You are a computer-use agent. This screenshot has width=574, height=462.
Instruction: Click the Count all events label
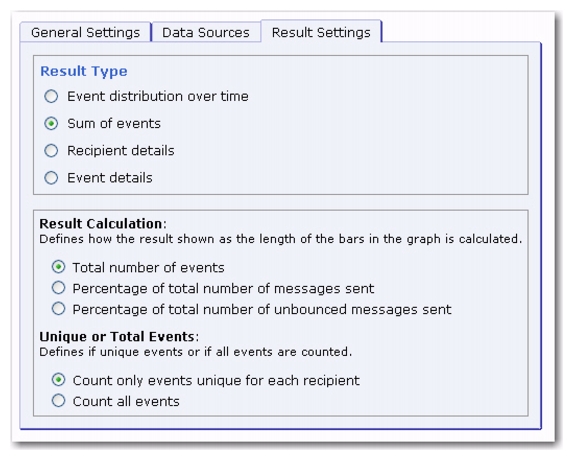point(126,401)
